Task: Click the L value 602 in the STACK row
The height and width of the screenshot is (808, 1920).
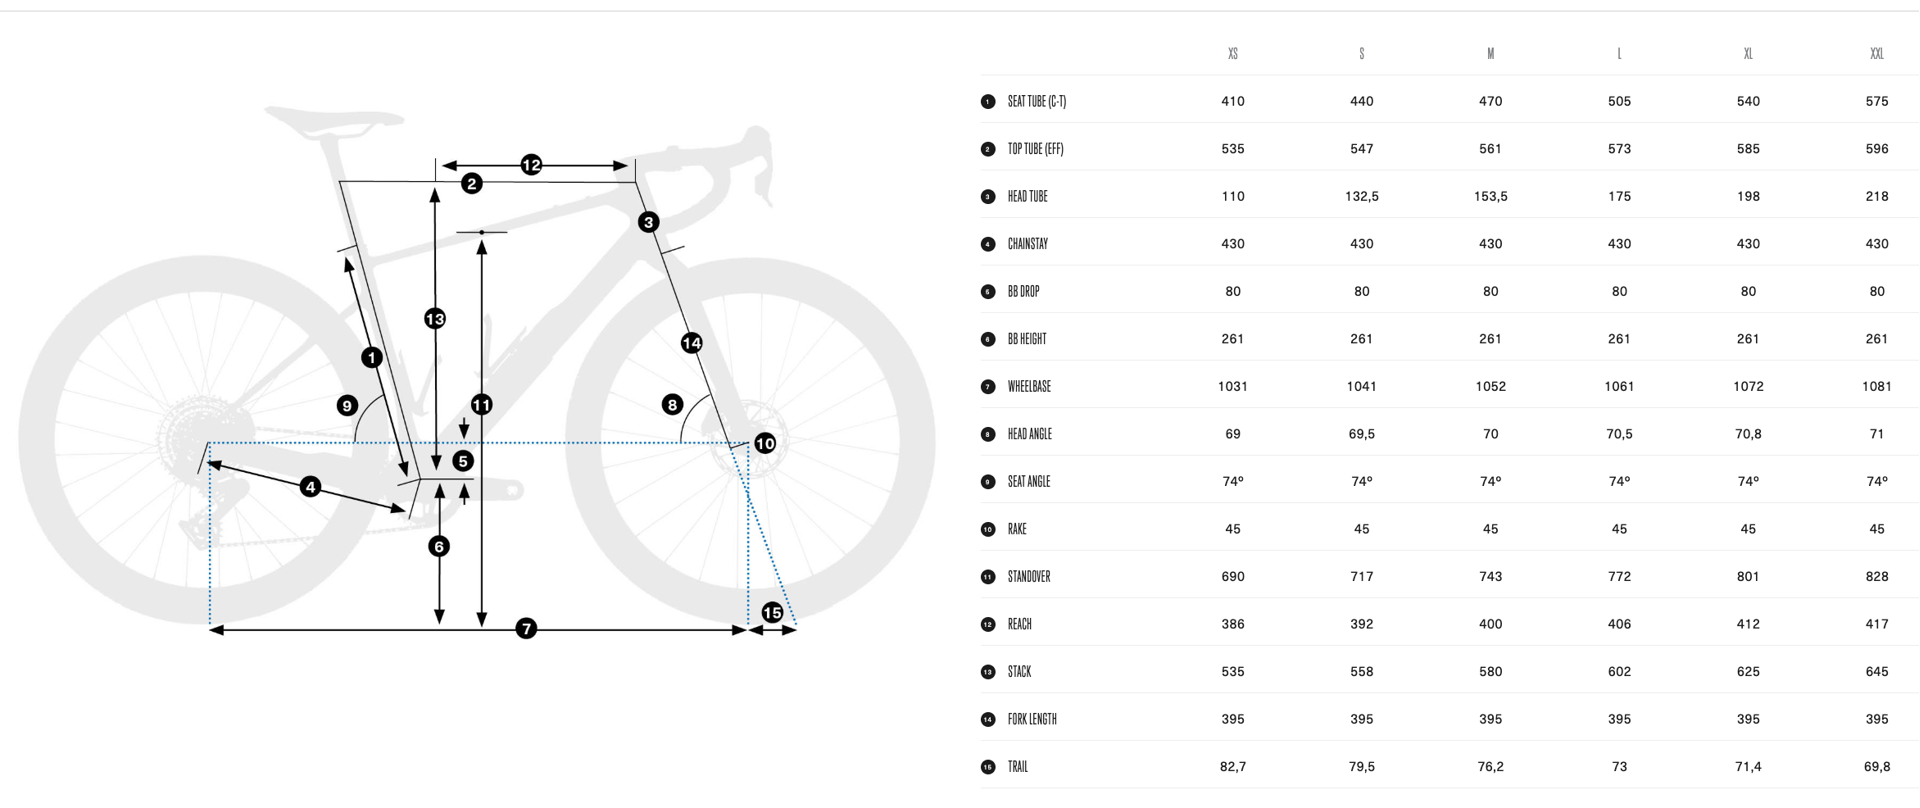Action: pyautogui.click(x=1619, y=672)
